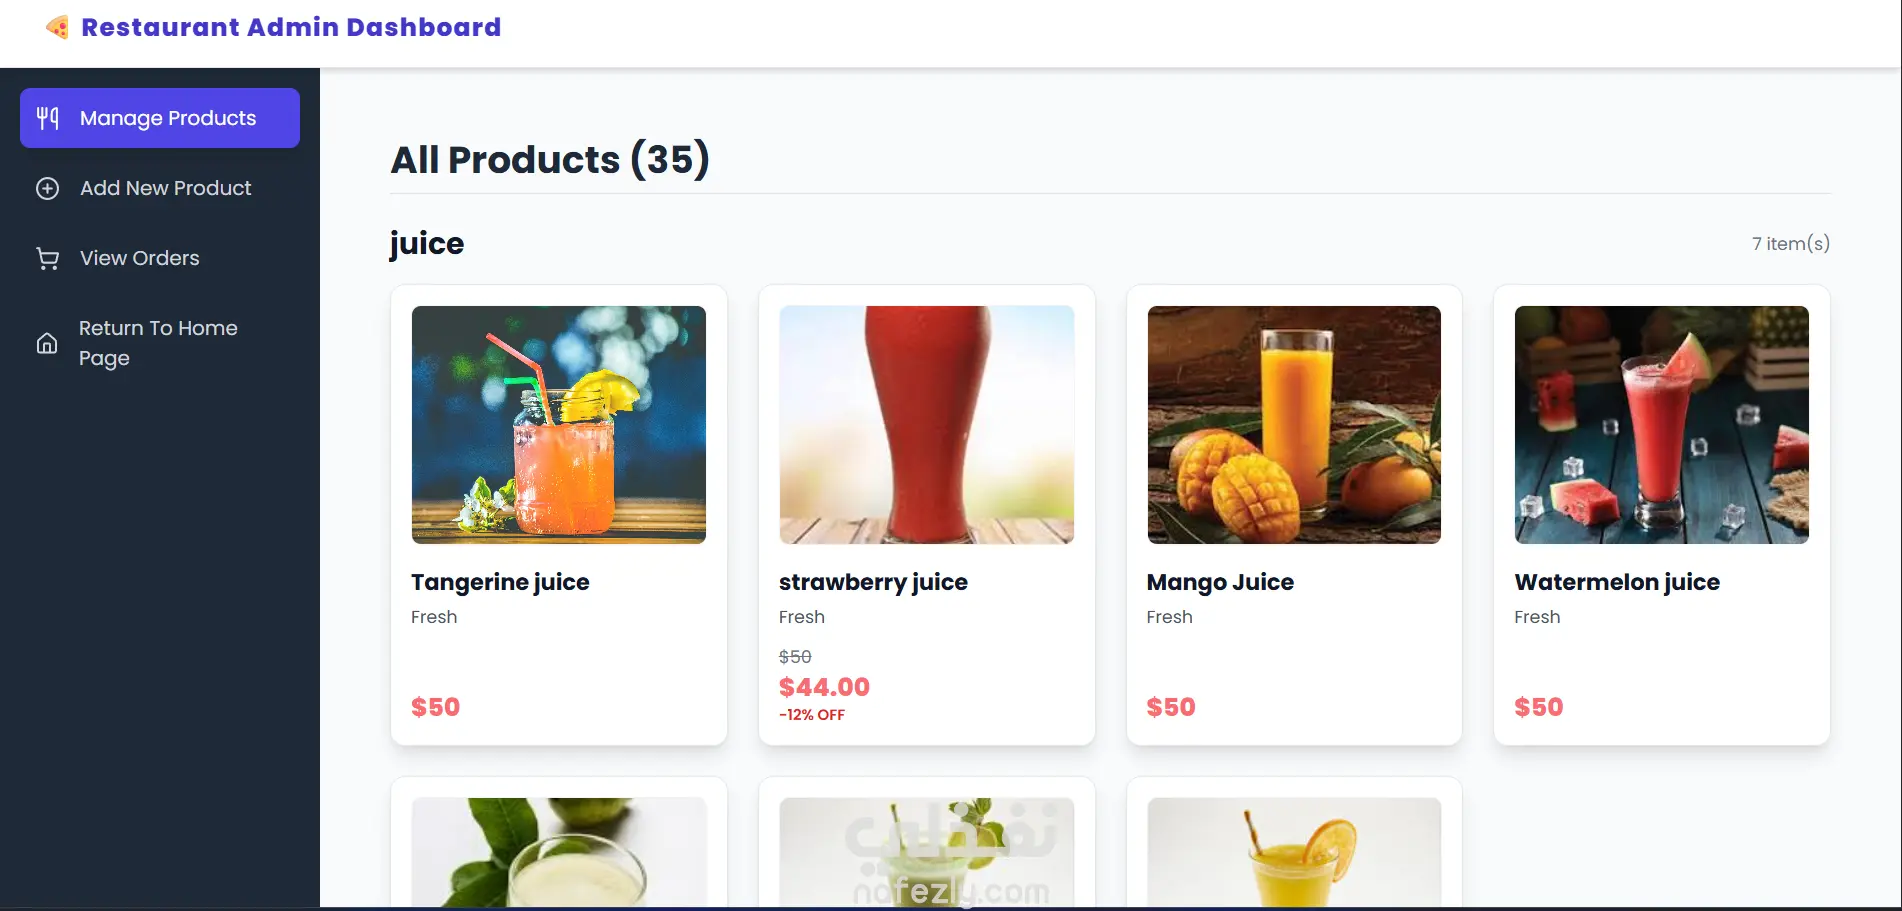Image resolution: width=1902 pixels, height=911 pixels.
Task: Go to View Orders section
Action: 139,258
